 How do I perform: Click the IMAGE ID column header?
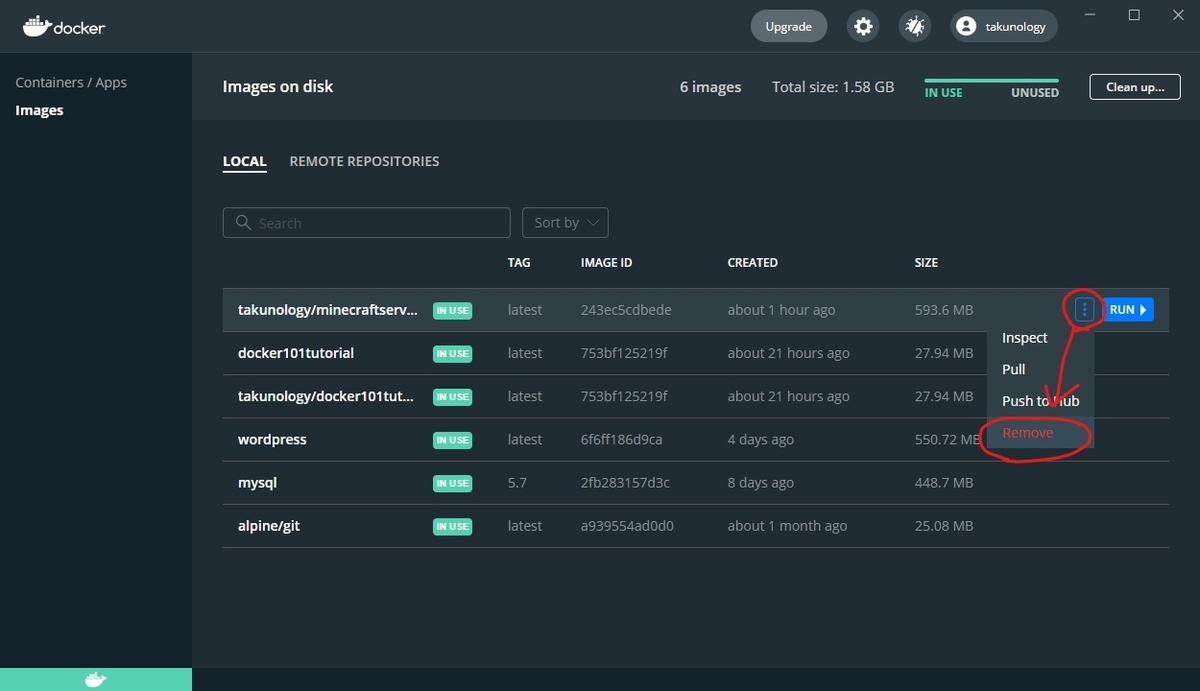[x=607, y=263]
